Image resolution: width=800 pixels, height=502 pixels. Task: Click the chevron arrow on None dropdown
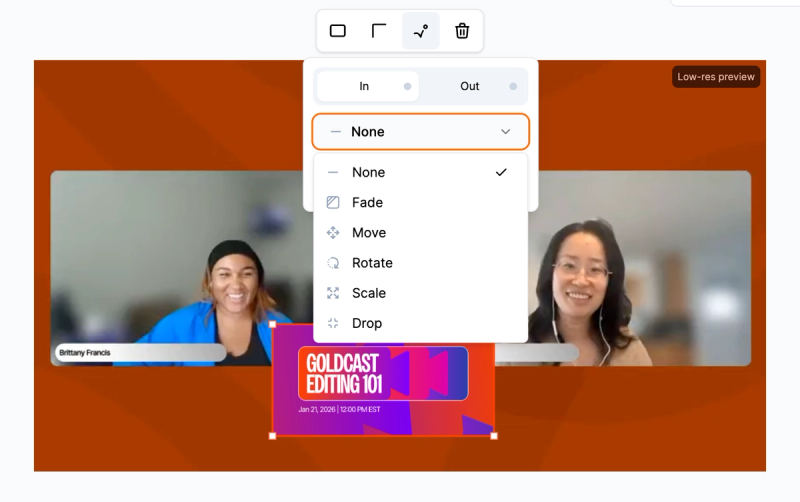[x=505, y=132]
